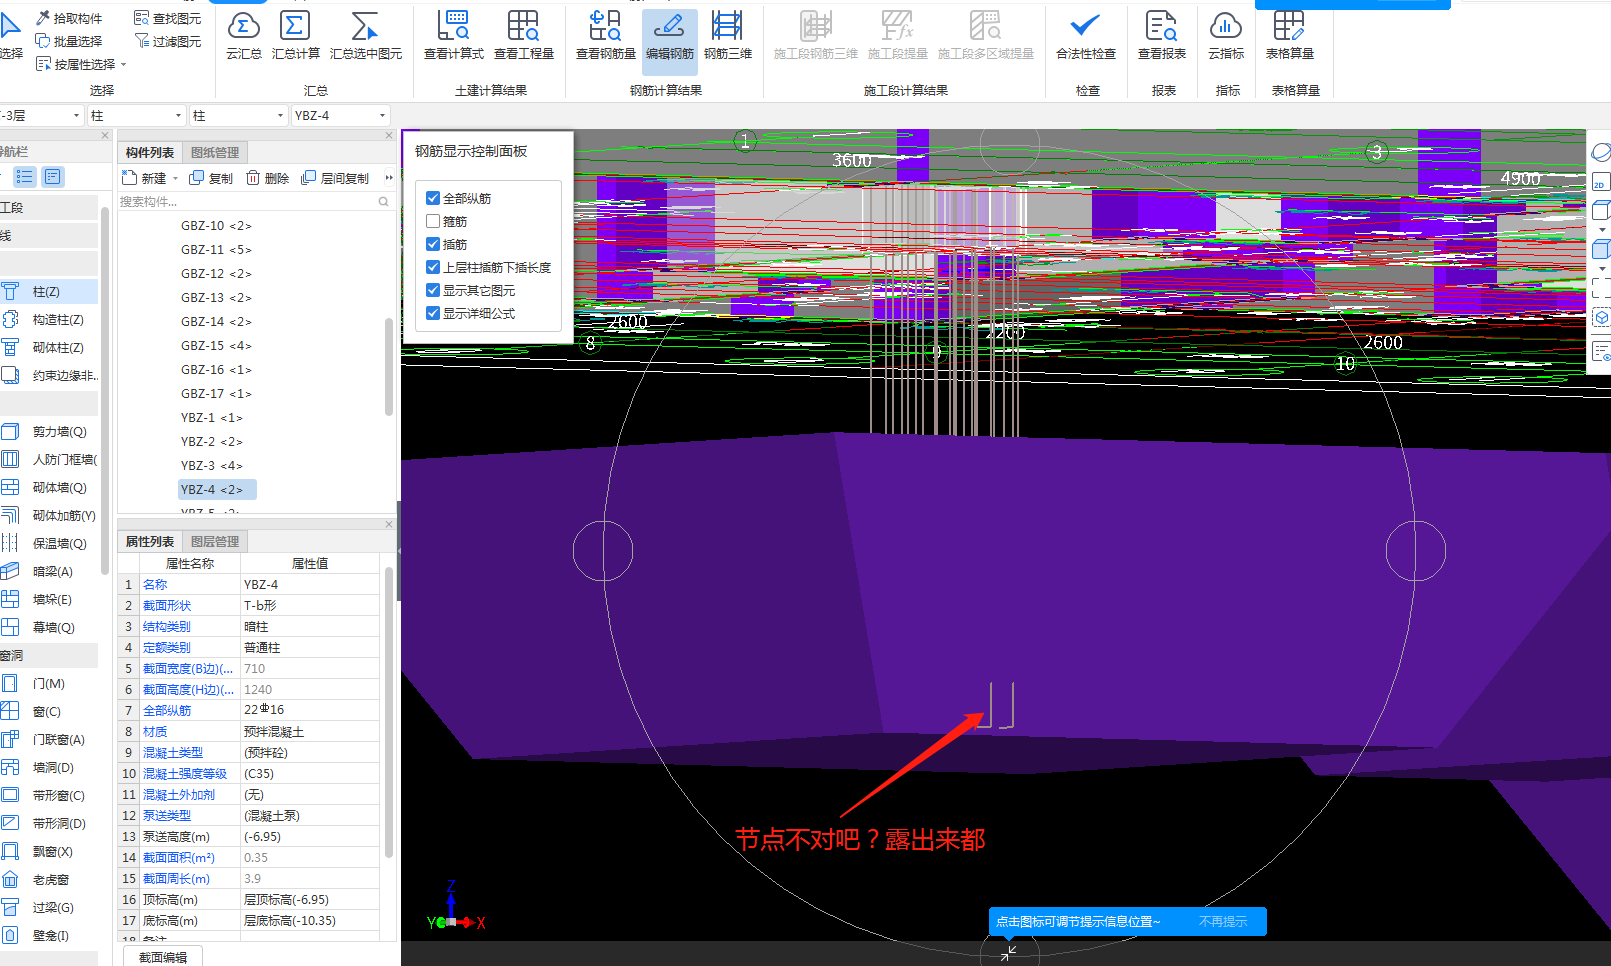Screen dimensions: 1611x966
Task: Expand 新建 dropdown arrow
Action: pyautogui.click(x=176, y=178)
